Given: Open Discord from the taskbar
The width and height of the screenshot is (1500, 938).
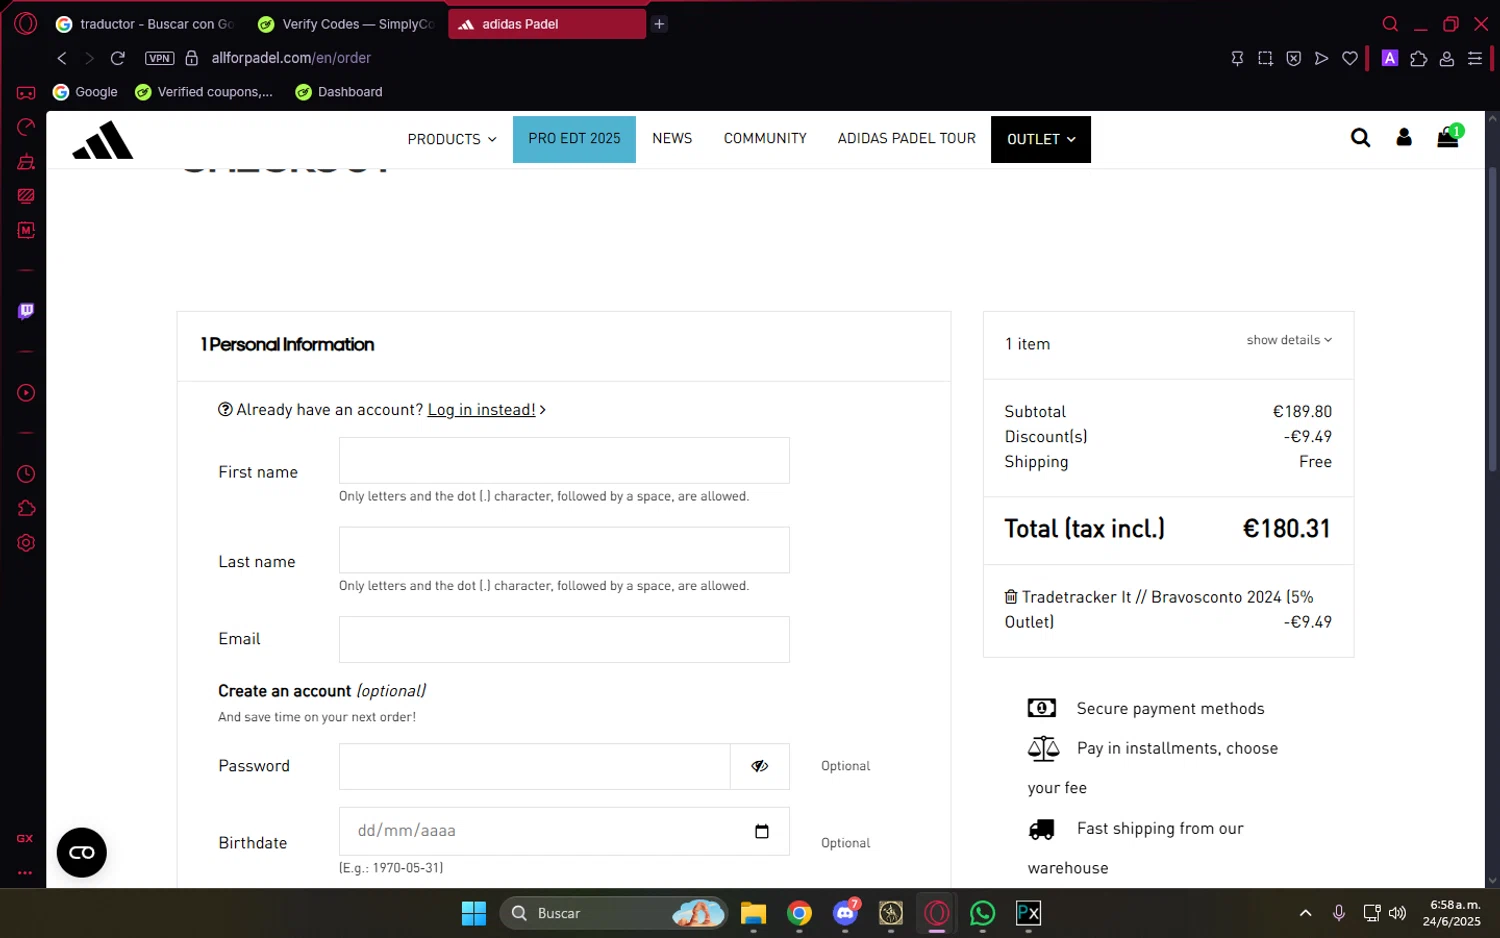Looking at the screenshot, I should pos(845,913).
